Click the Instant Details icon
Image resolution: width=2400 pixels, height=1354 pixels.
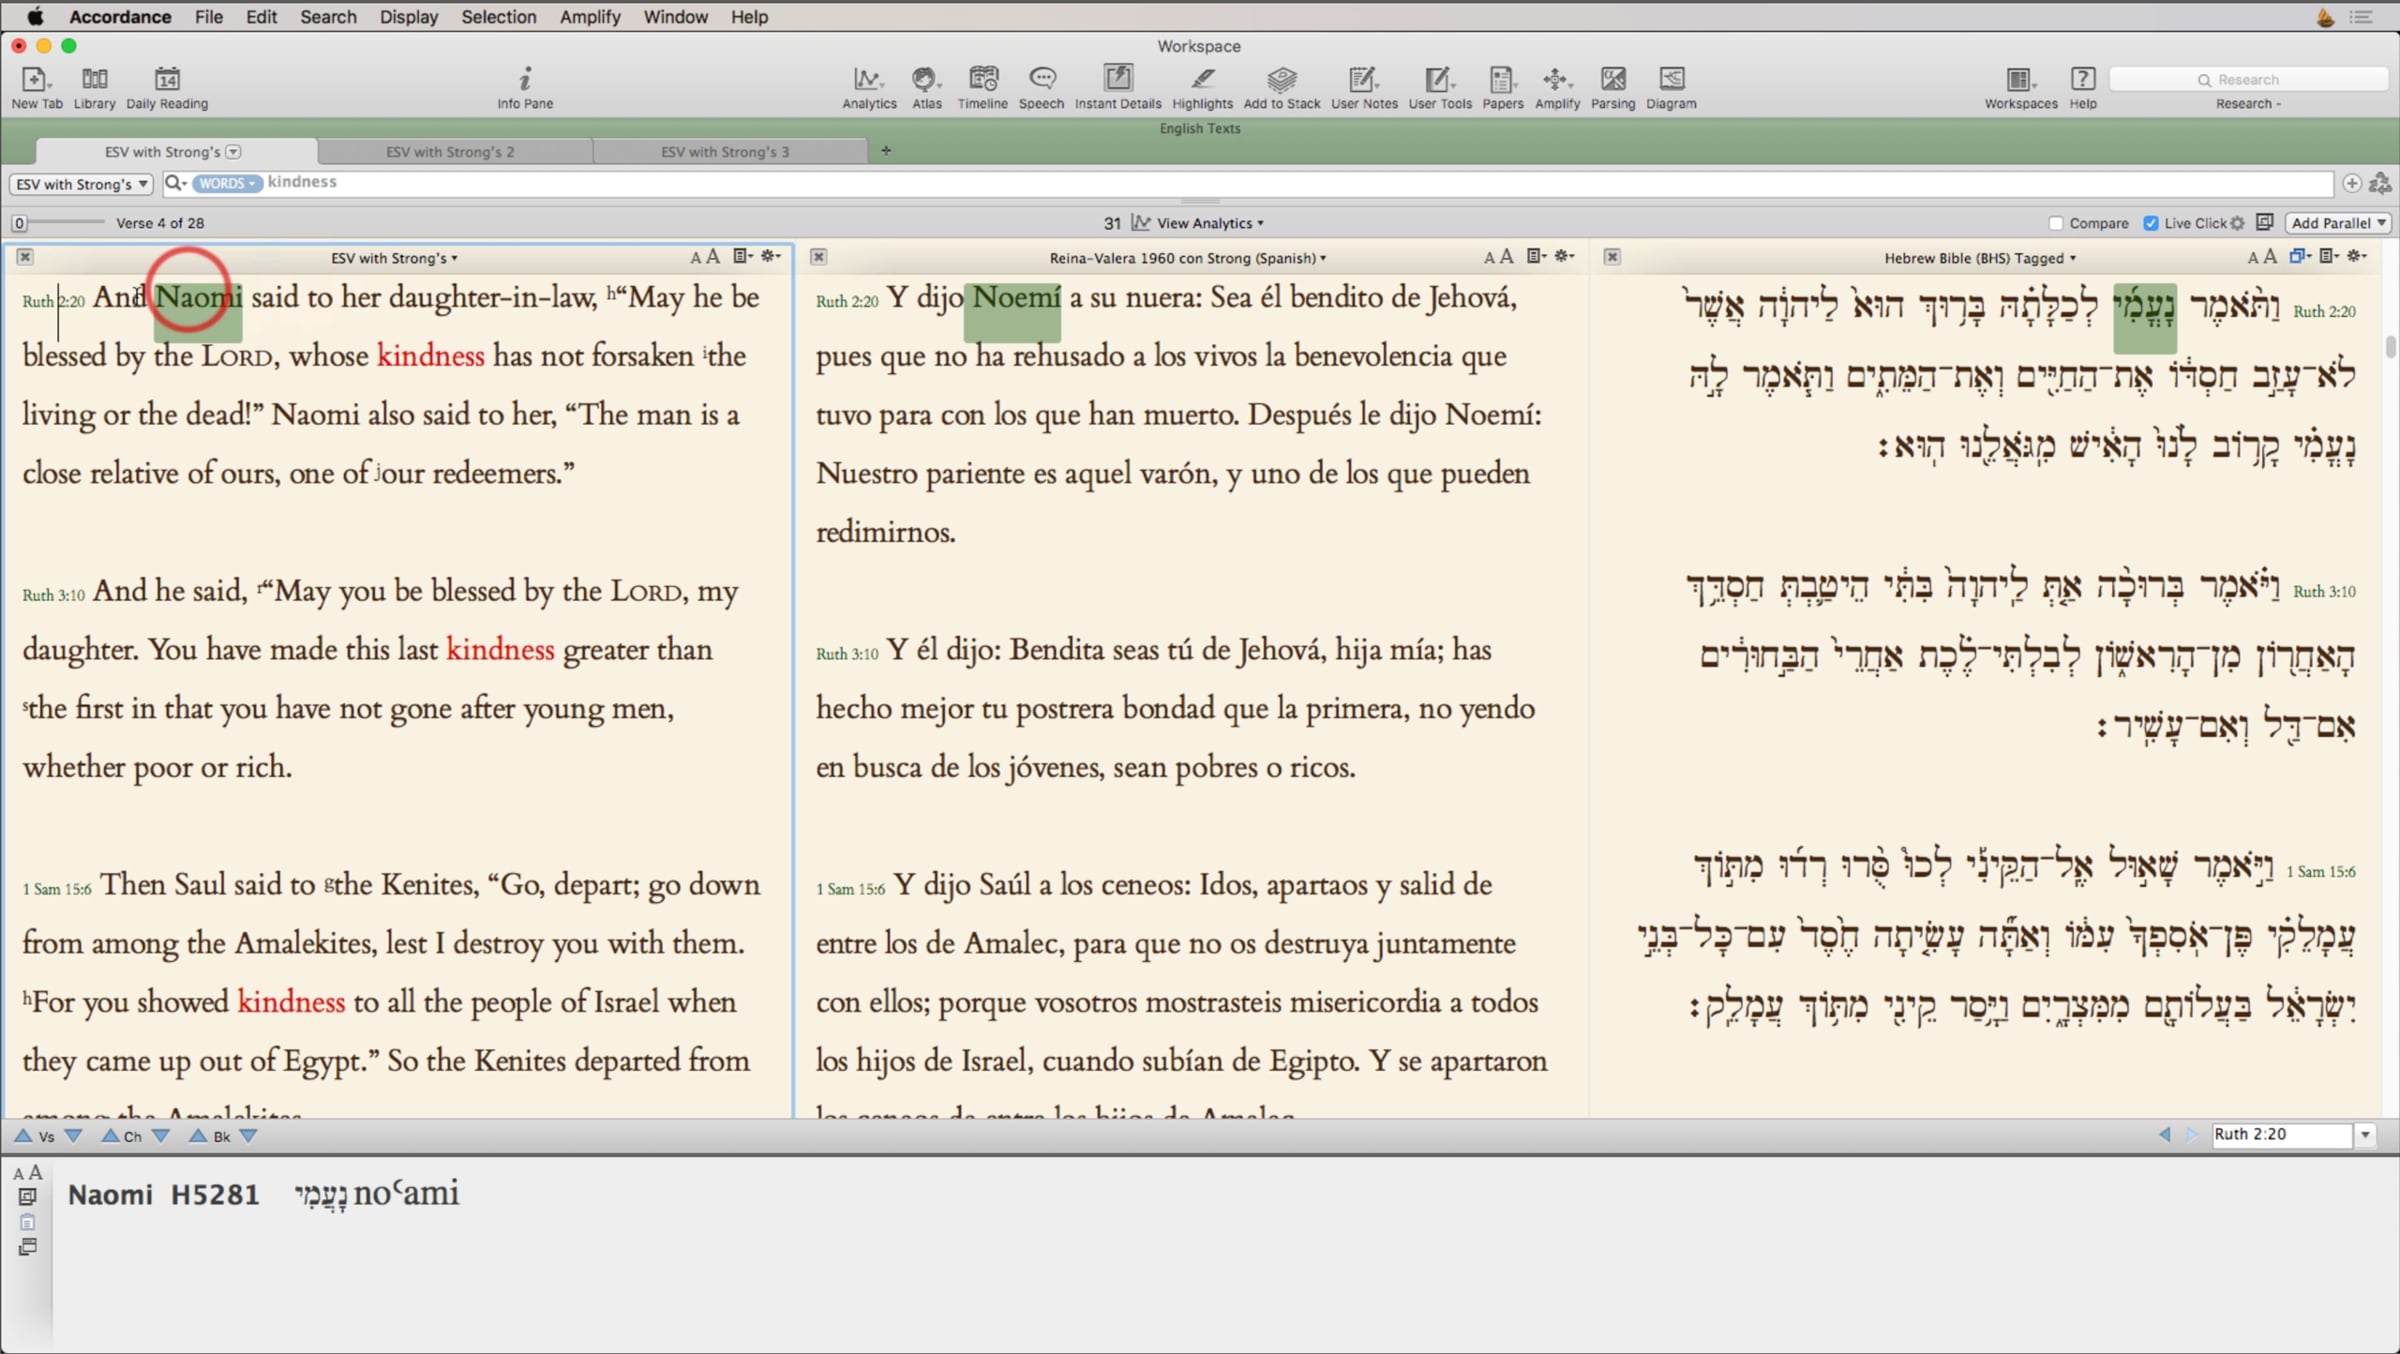click(1117, 86)
